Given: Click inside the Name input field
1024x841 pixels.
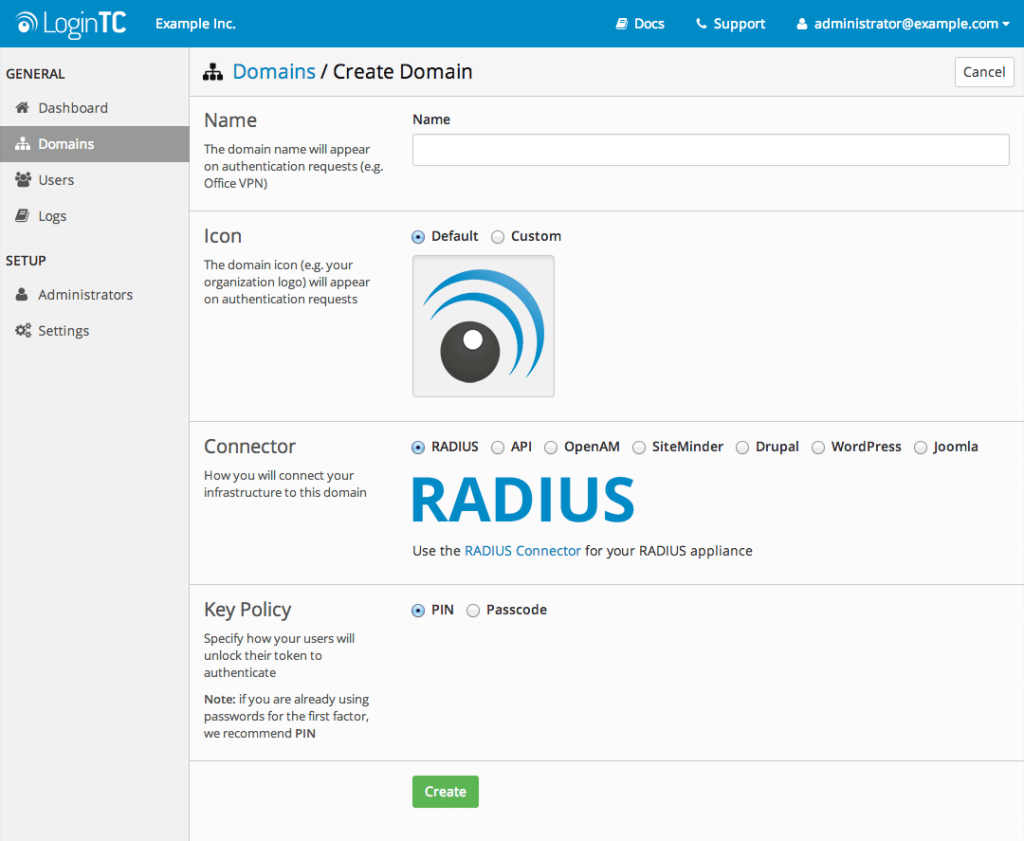Looking at the screenshot, I should click(710, 149).
